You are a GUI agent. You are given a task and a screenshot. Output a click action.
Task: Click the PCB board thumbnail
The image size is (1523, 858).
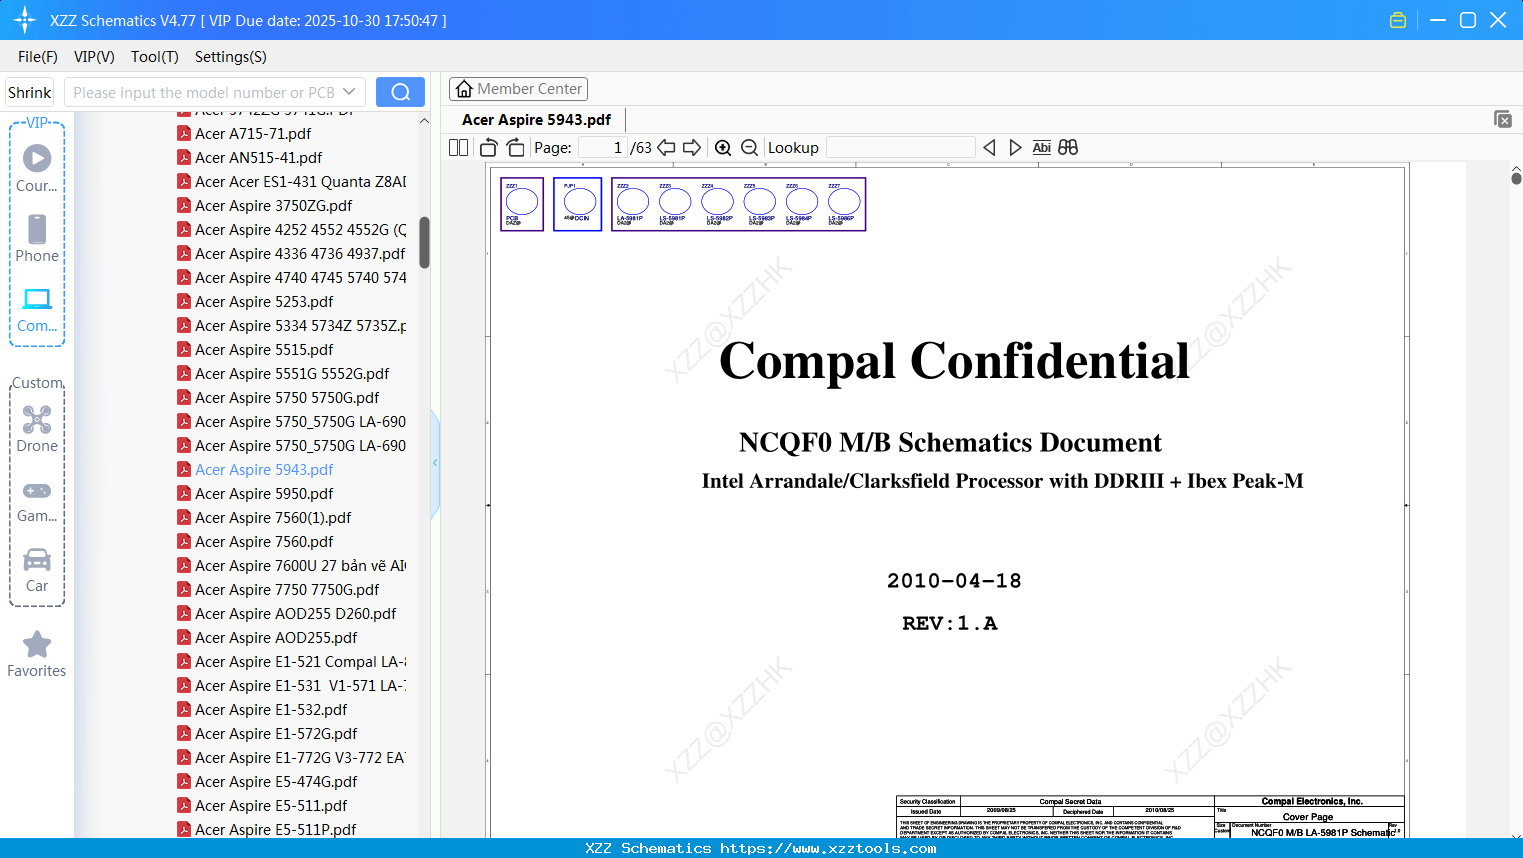(x=522, y=204)
